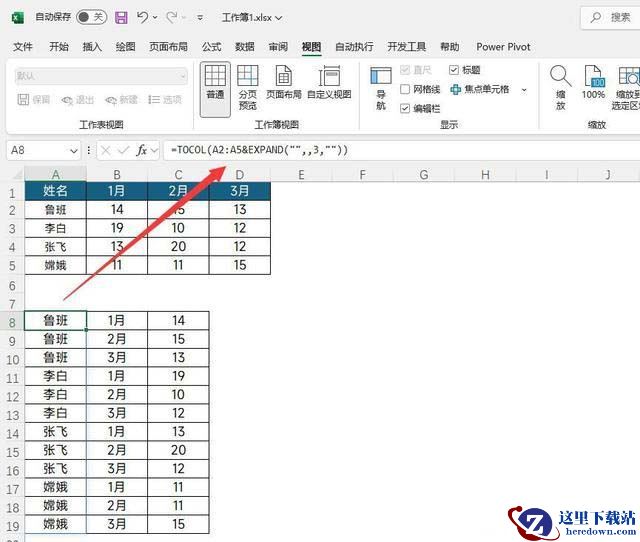Open the 帮助 tab

tap(449, 47)
